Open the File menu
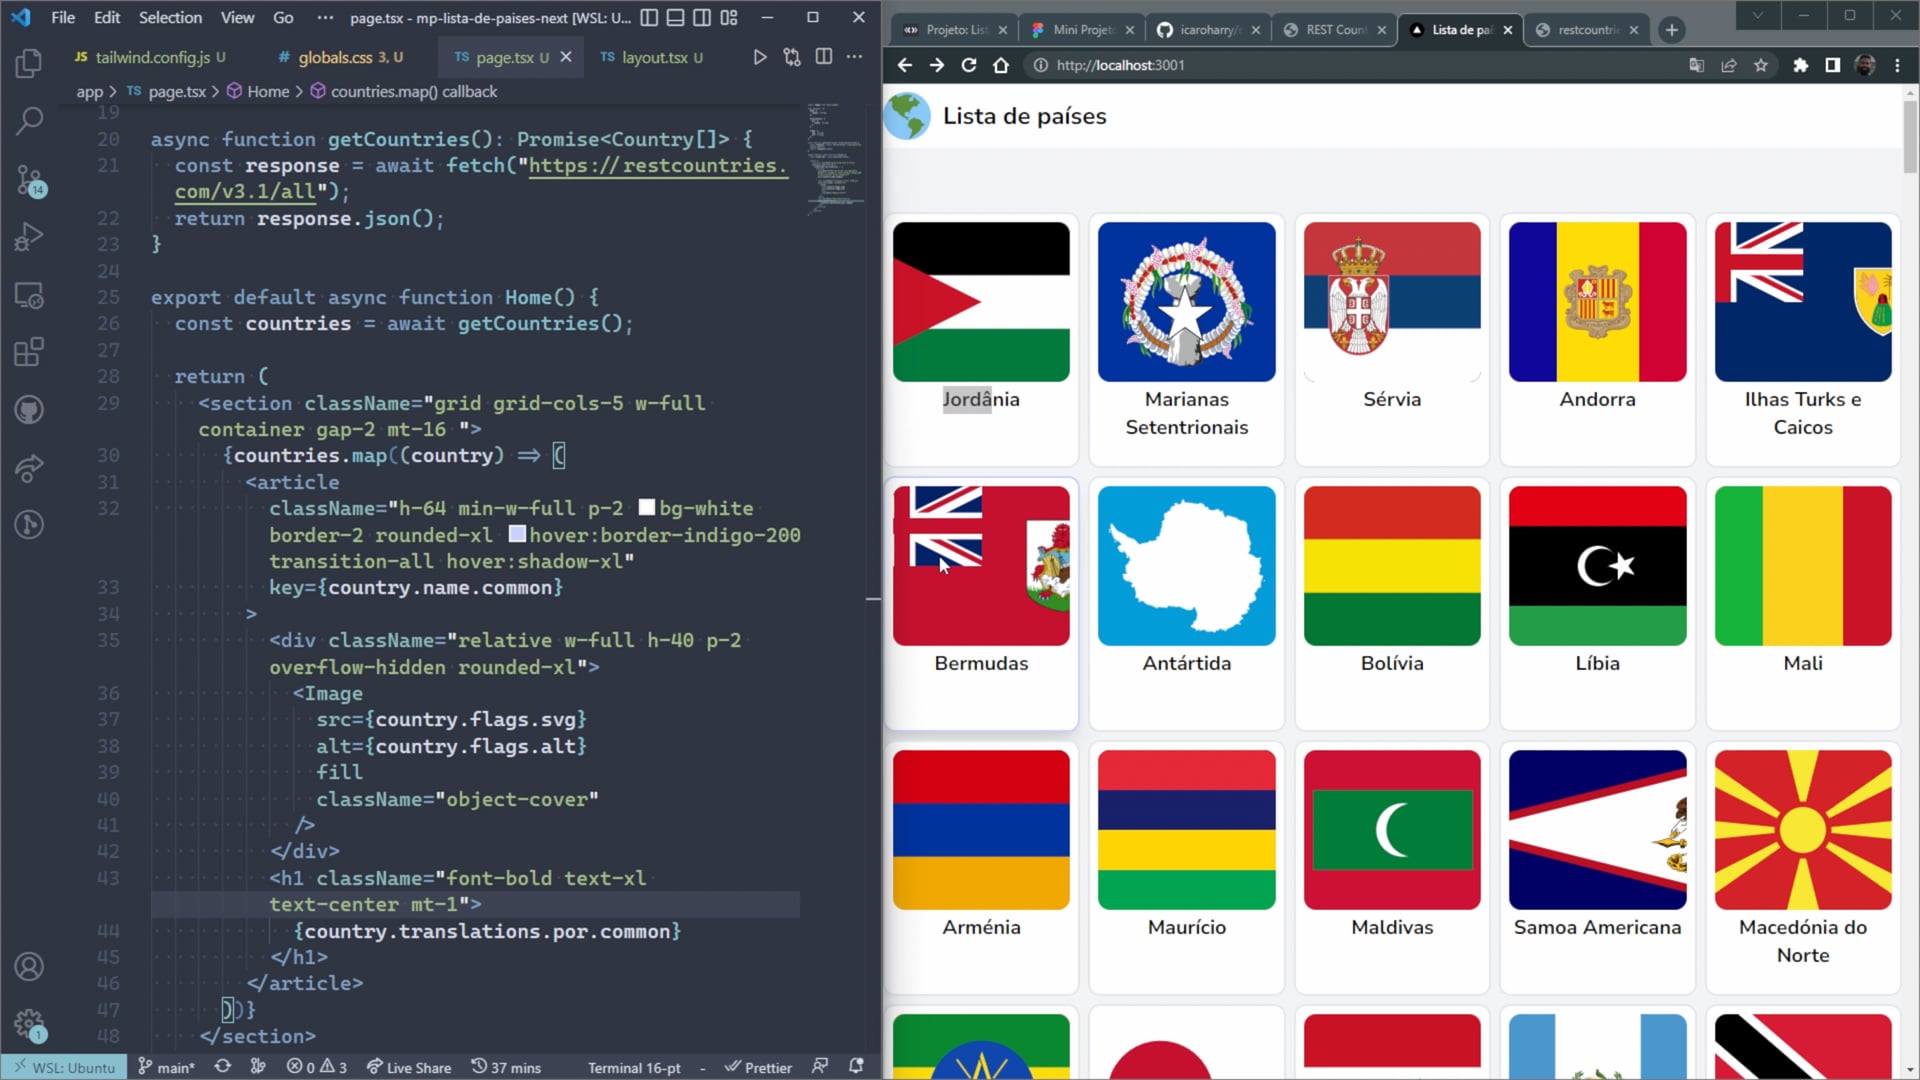 click(63, 17)
